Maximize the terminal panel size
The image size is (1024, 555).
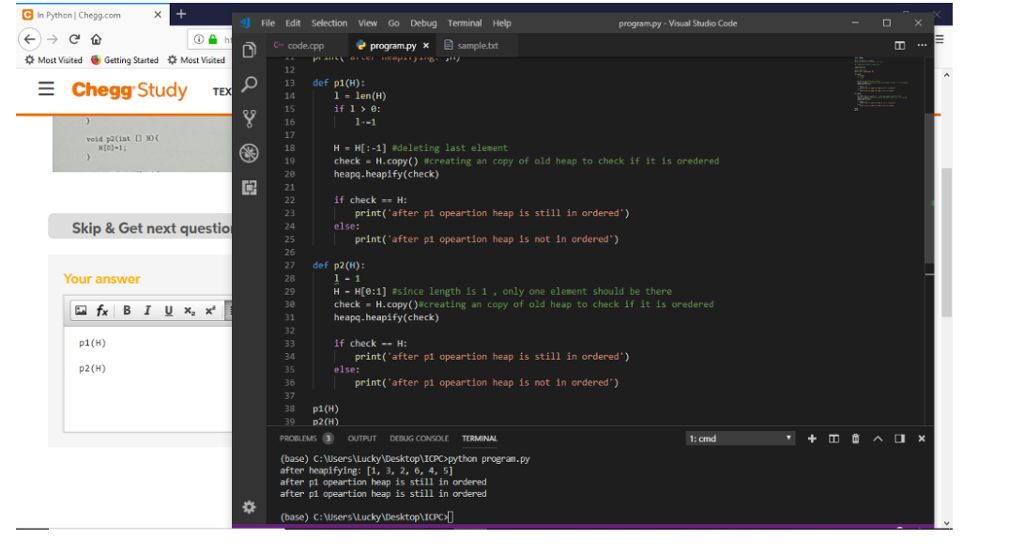pos(878,439)
